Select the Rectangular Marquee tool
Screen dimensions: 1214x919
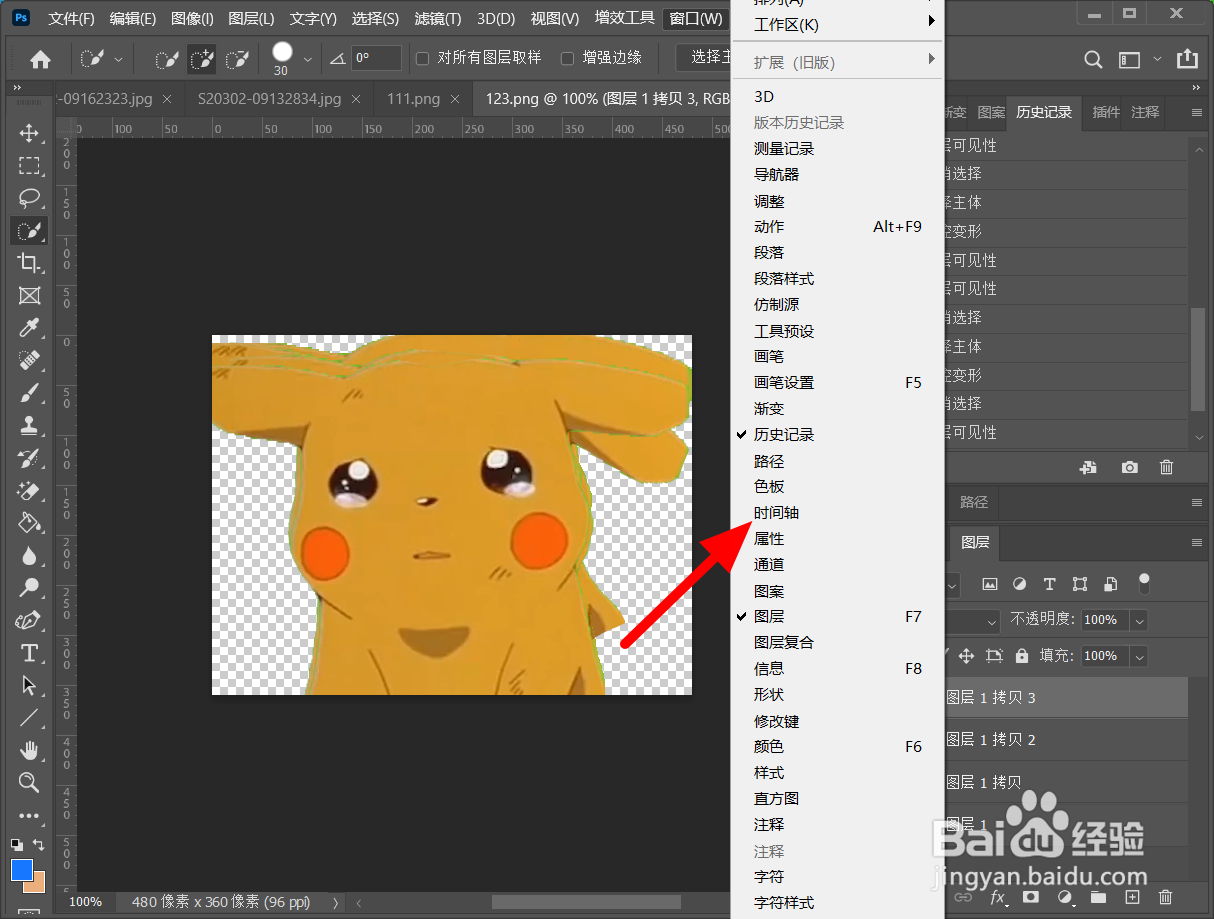pos(29,166)
